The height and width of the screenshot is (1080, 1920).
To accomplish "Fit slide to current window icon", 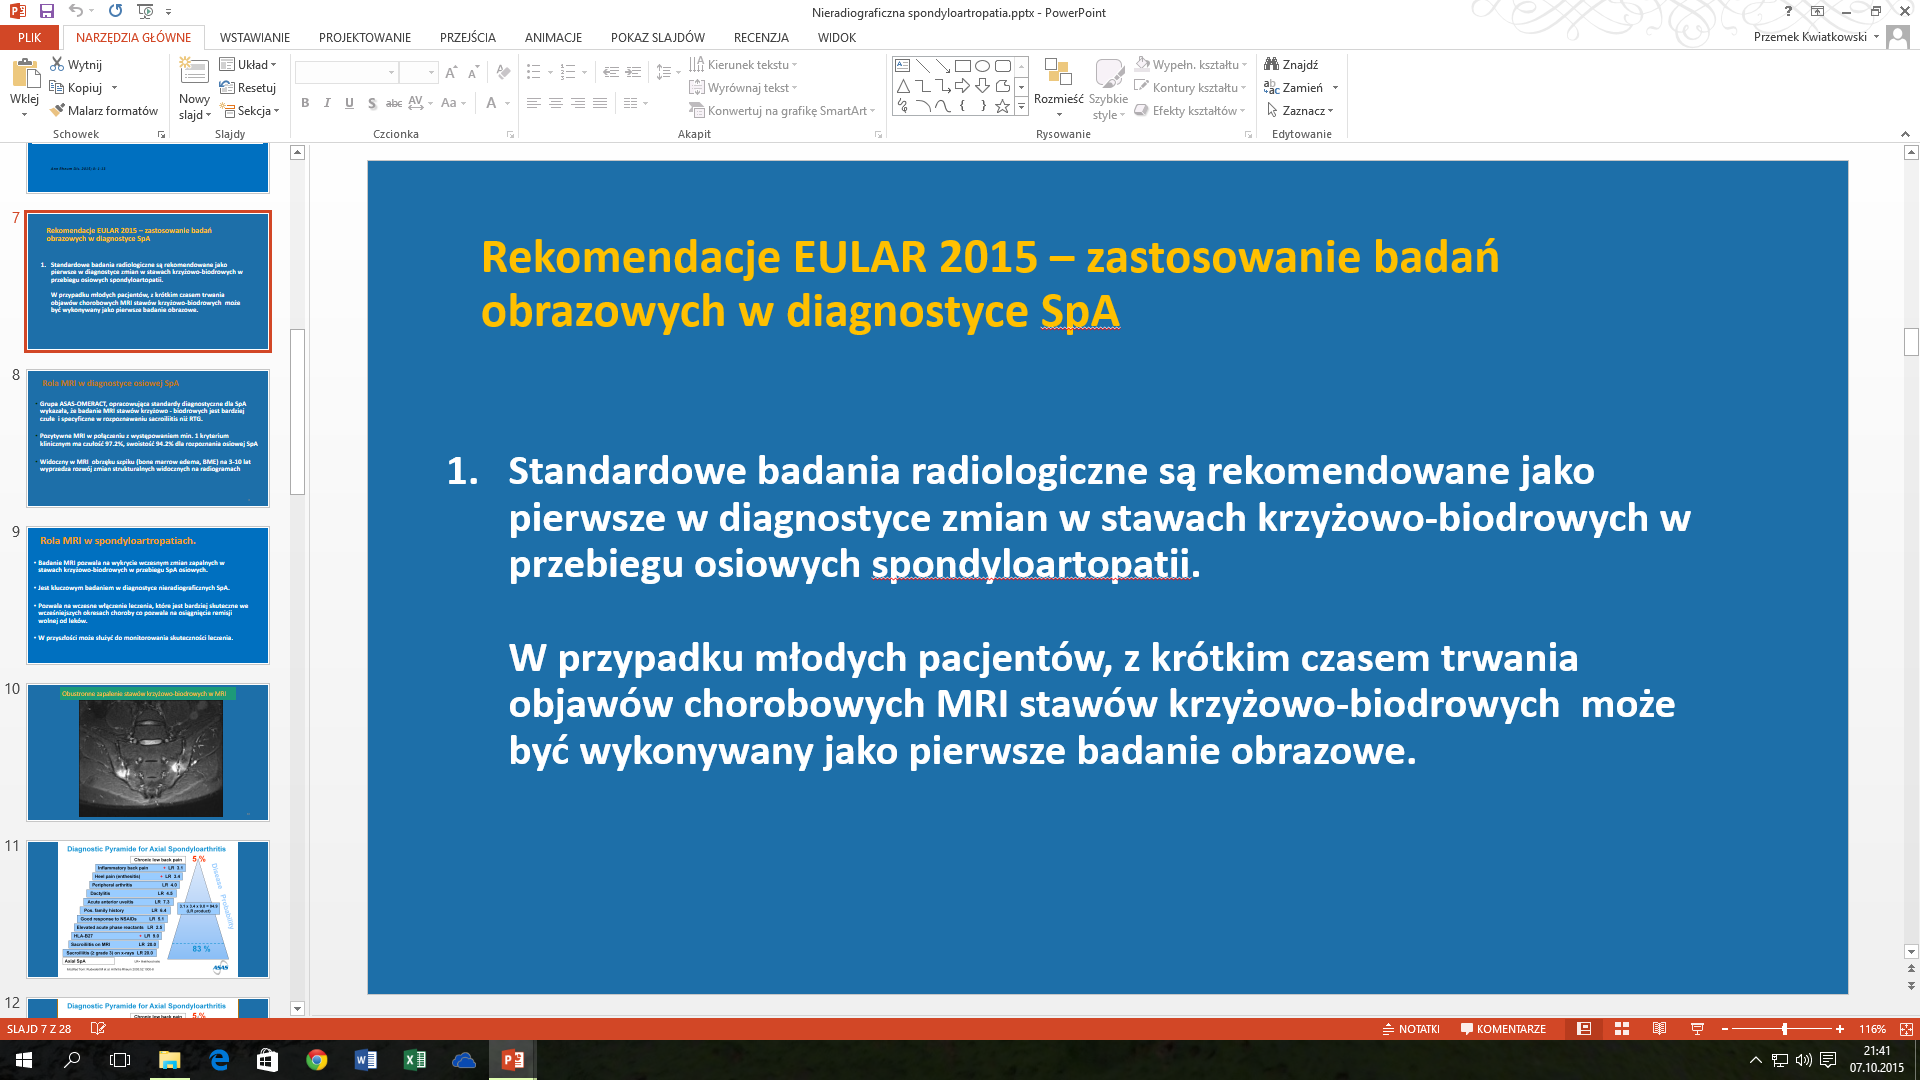I will pos(1906,1029).
